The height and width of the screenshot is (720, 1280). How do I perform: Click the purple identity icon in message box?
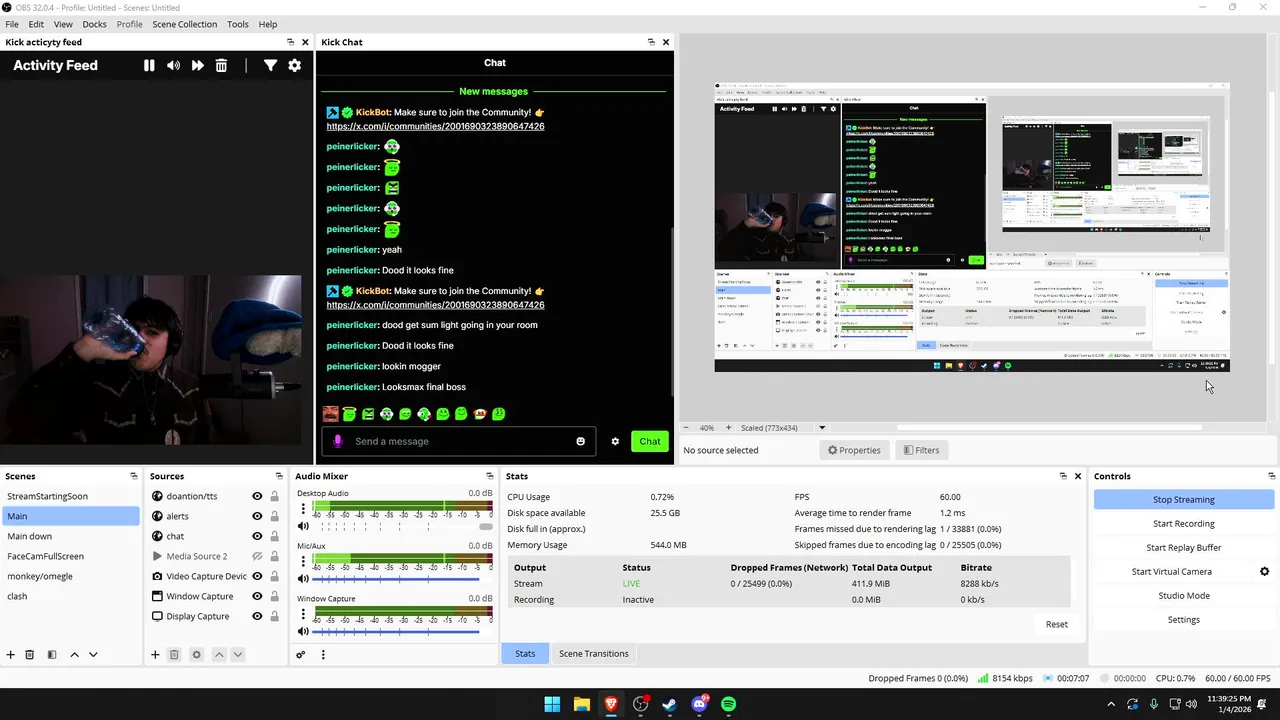[x=338, y=441]
